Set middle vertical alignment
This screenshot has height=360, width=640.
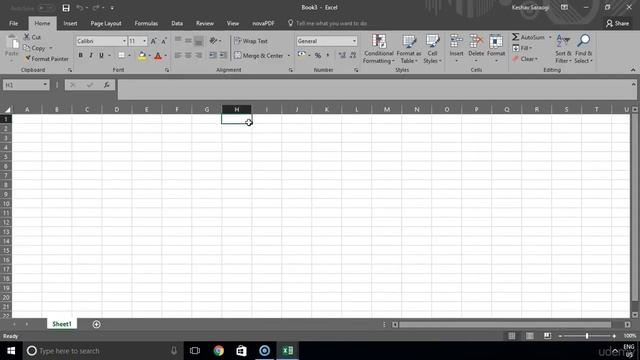click(188, 41)
